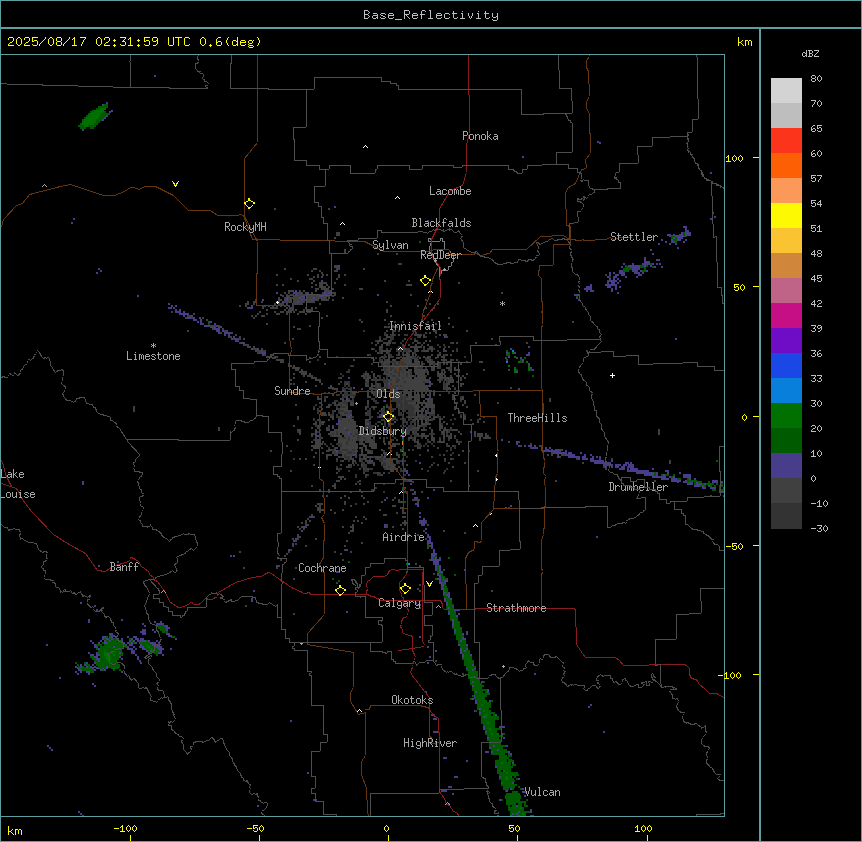862x842 pixels.
Task: Click the Vulcan label
Action: pos(542,792)
